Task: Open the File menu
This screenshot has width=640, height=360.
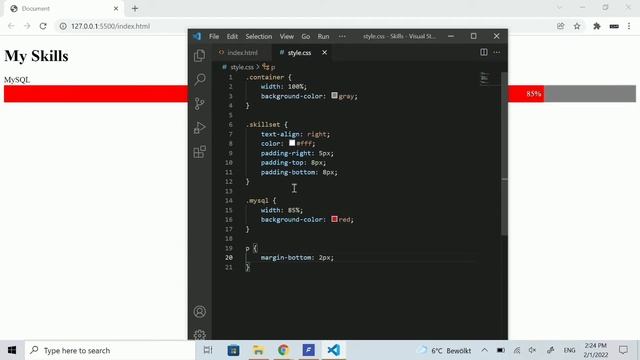Action: (x=214, y=36)
